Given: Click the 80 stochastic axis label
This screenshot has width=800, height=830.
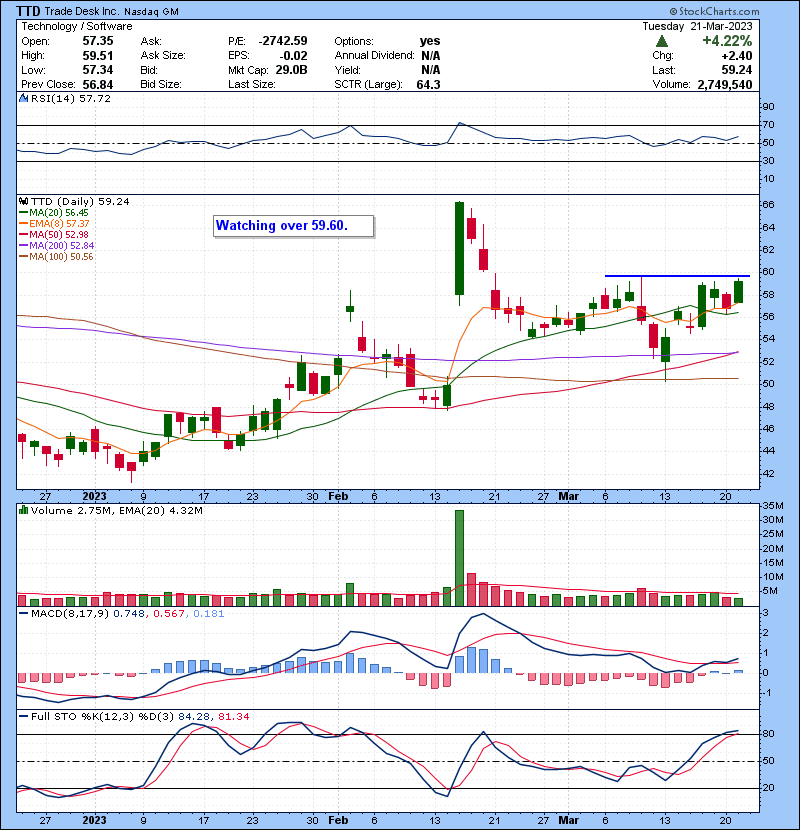Looking at the screenshot, I should tap(768, 734).
